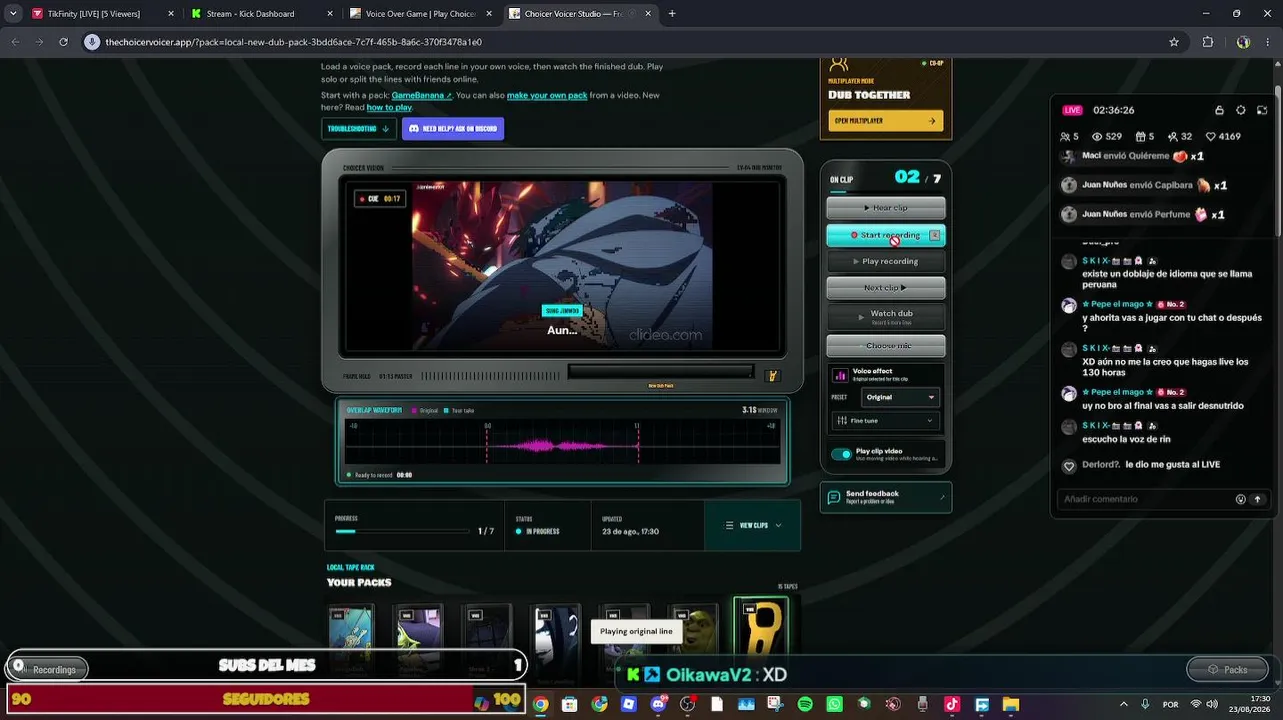The image size is (1283, 720).
Task: Click the viewers count eye icon
Action: point(1097,137)
